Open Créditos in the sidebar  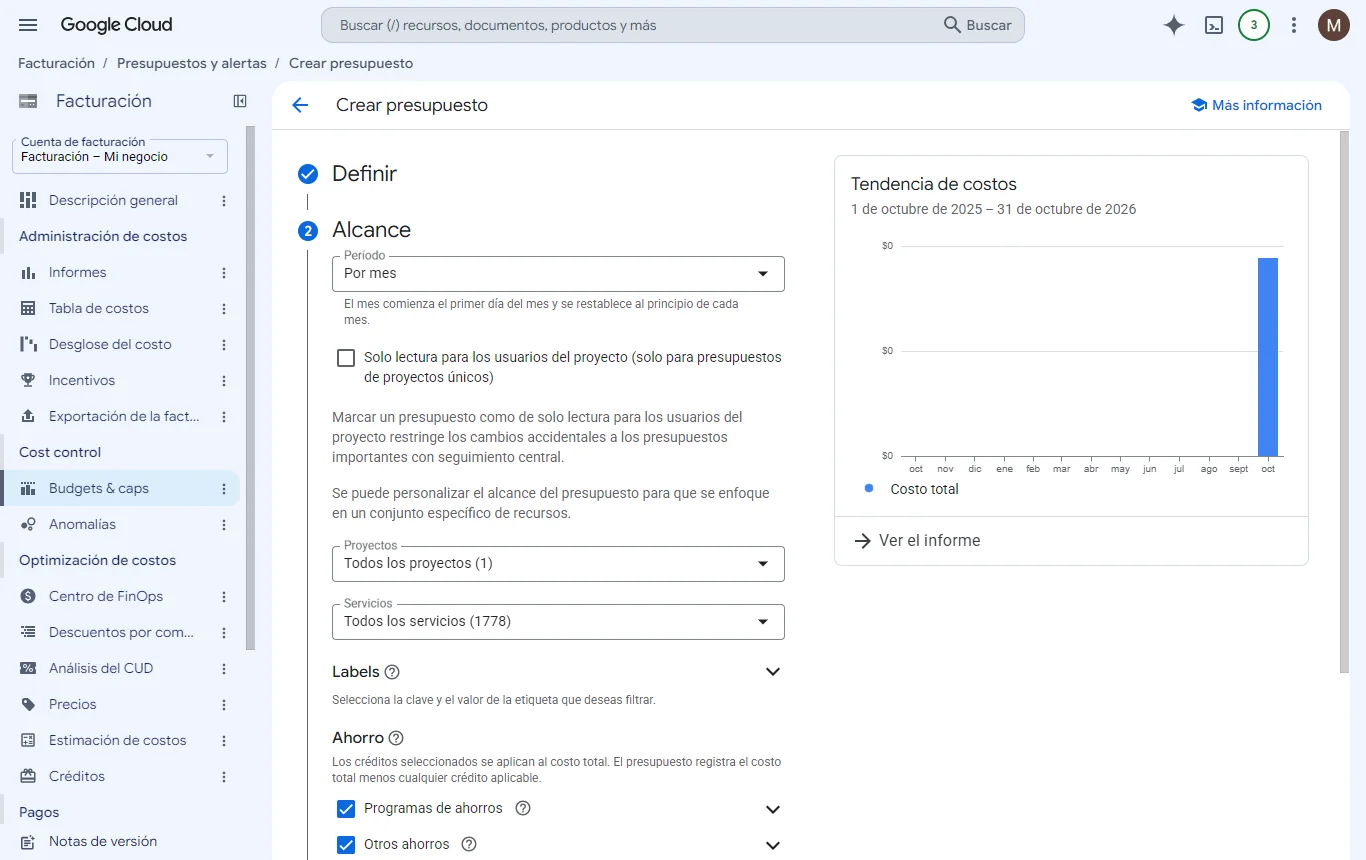pyautogui.click(x=77, y=776)
